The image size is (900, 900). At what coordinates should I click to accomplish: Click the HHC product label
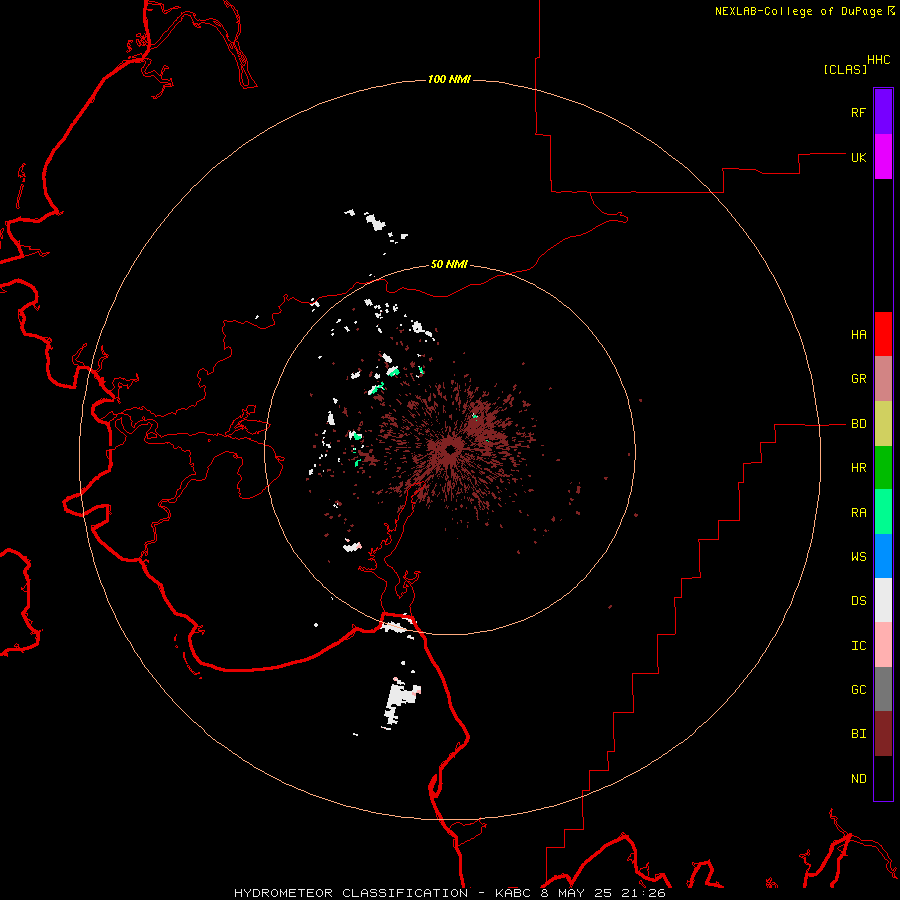click(879, 60)
